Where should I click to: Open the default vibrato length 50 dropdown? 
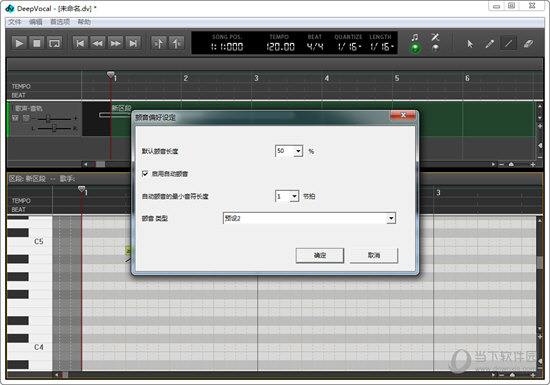click(298, 151)
